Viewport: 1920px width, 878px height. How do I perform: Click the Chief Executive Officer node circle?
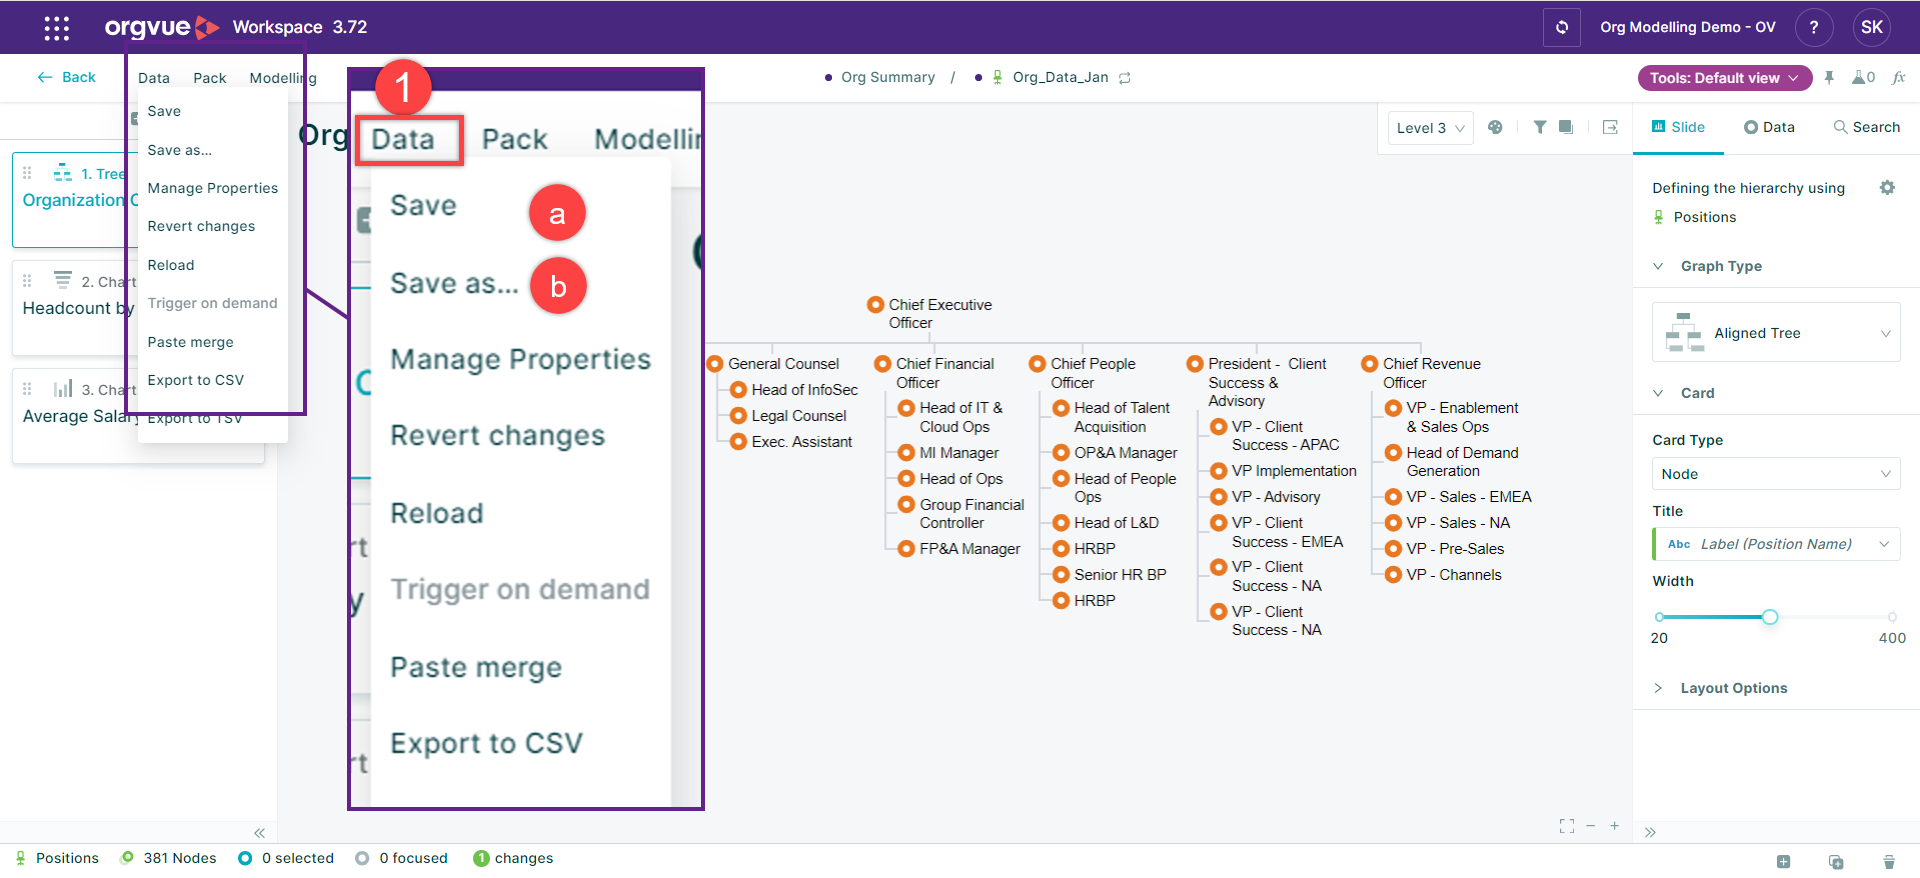(x=875, y=304)
